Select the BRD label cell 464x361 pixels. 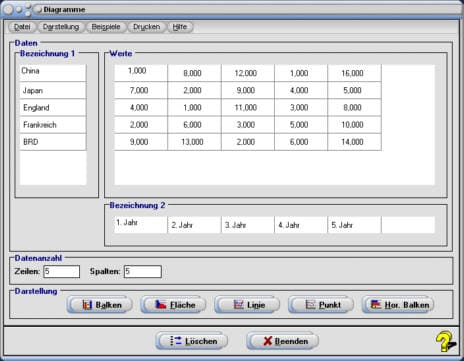click(x=53, y=142)
